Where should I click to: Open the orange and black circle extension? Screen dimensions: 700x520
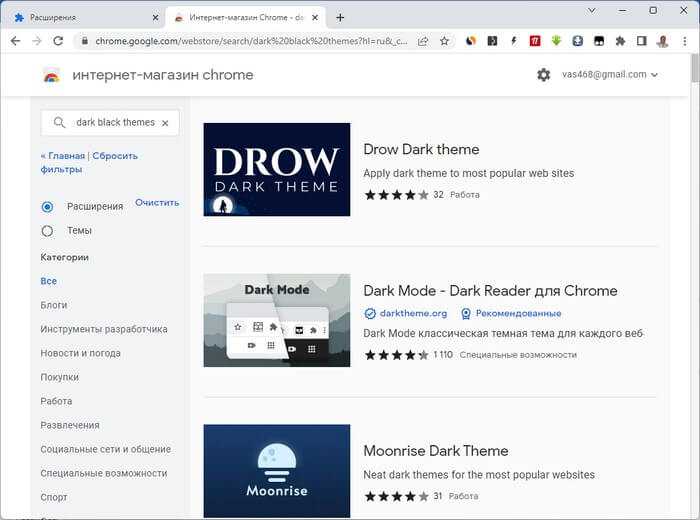click(x=471, y=41)
